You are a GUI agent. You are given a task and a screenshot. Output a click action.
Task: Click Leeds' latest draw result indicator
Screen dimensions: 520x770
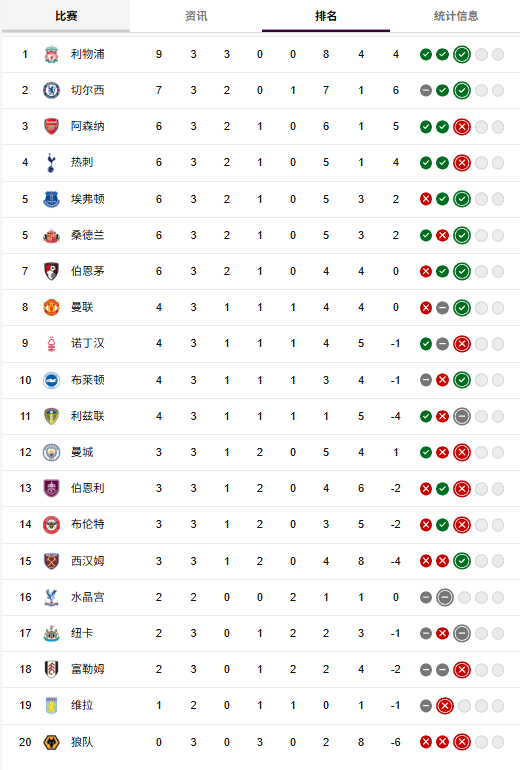coord(462,416)
